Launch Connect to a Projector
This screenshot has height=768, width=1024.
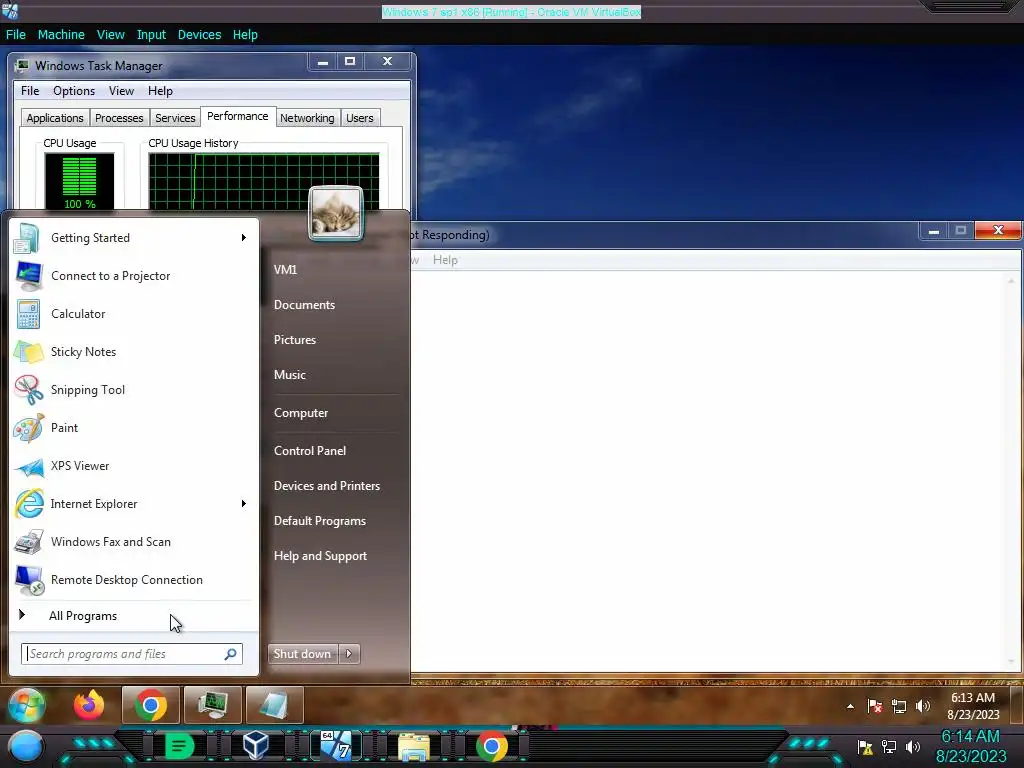pyautogui.click(x=133, y=276)
